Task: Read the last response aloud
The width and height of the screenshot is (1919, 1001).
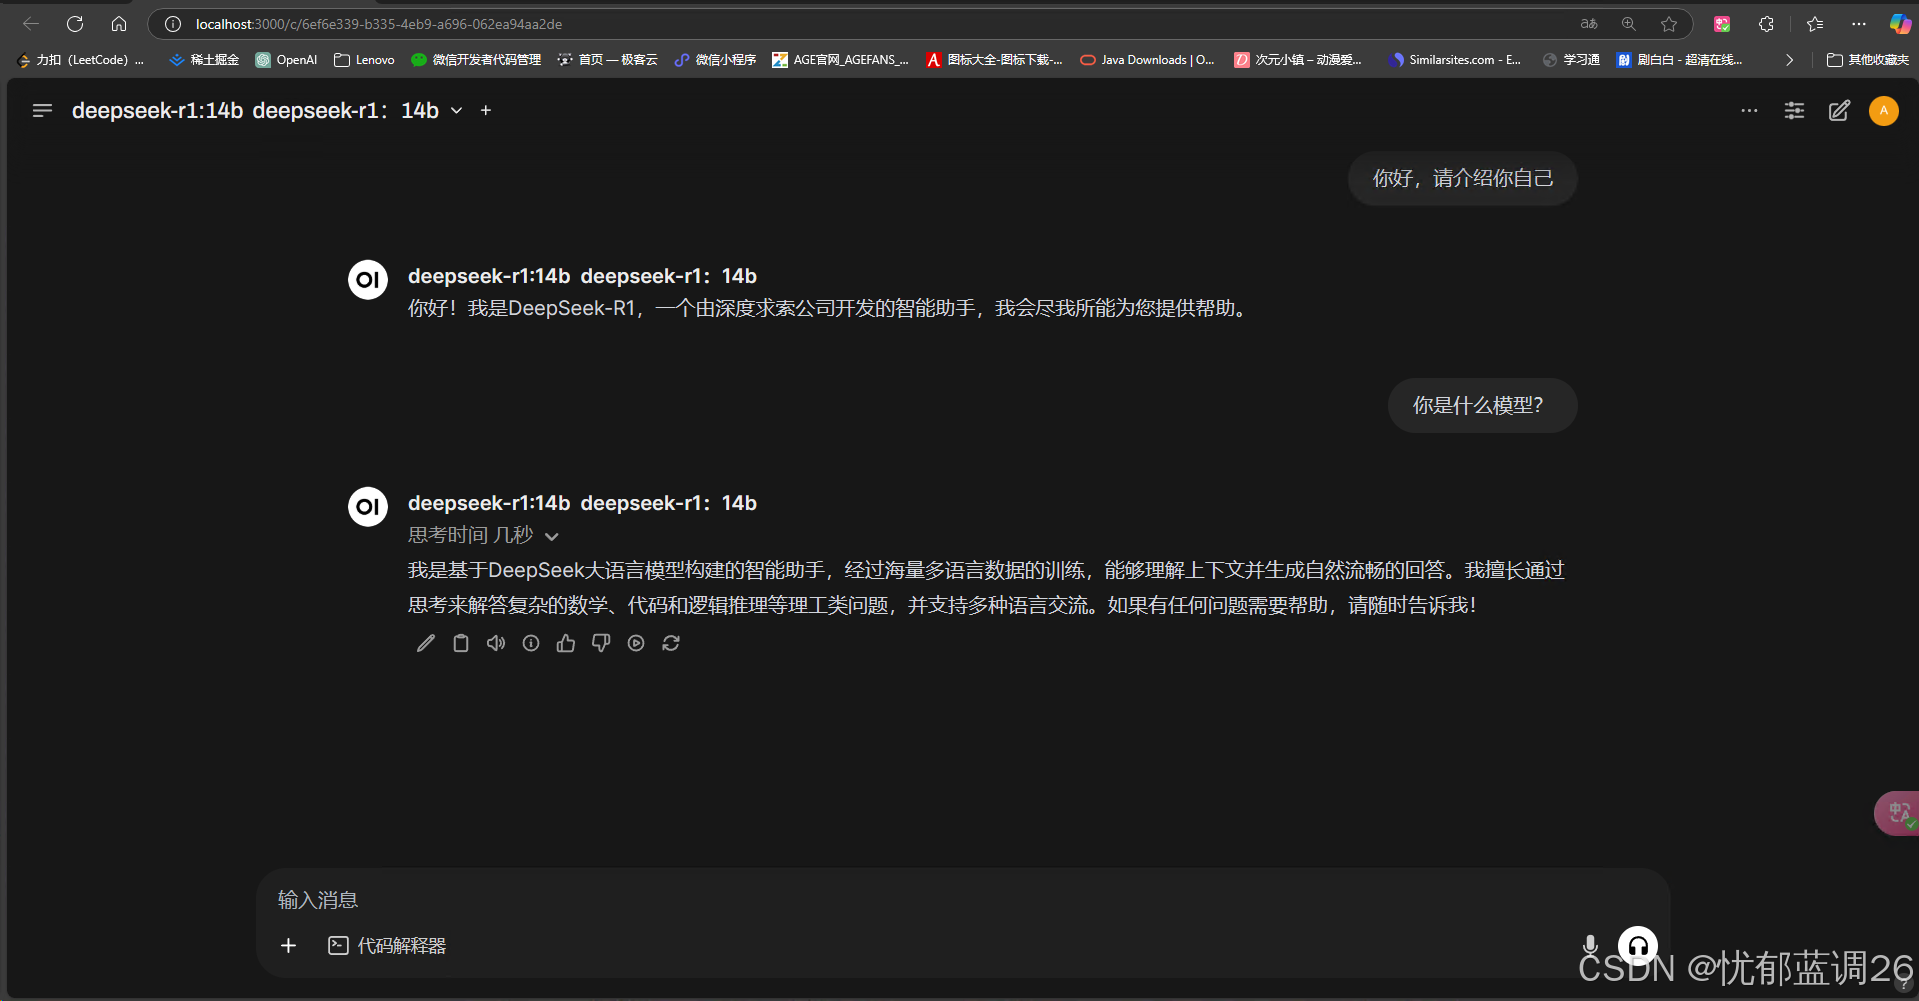Action: 496,643
